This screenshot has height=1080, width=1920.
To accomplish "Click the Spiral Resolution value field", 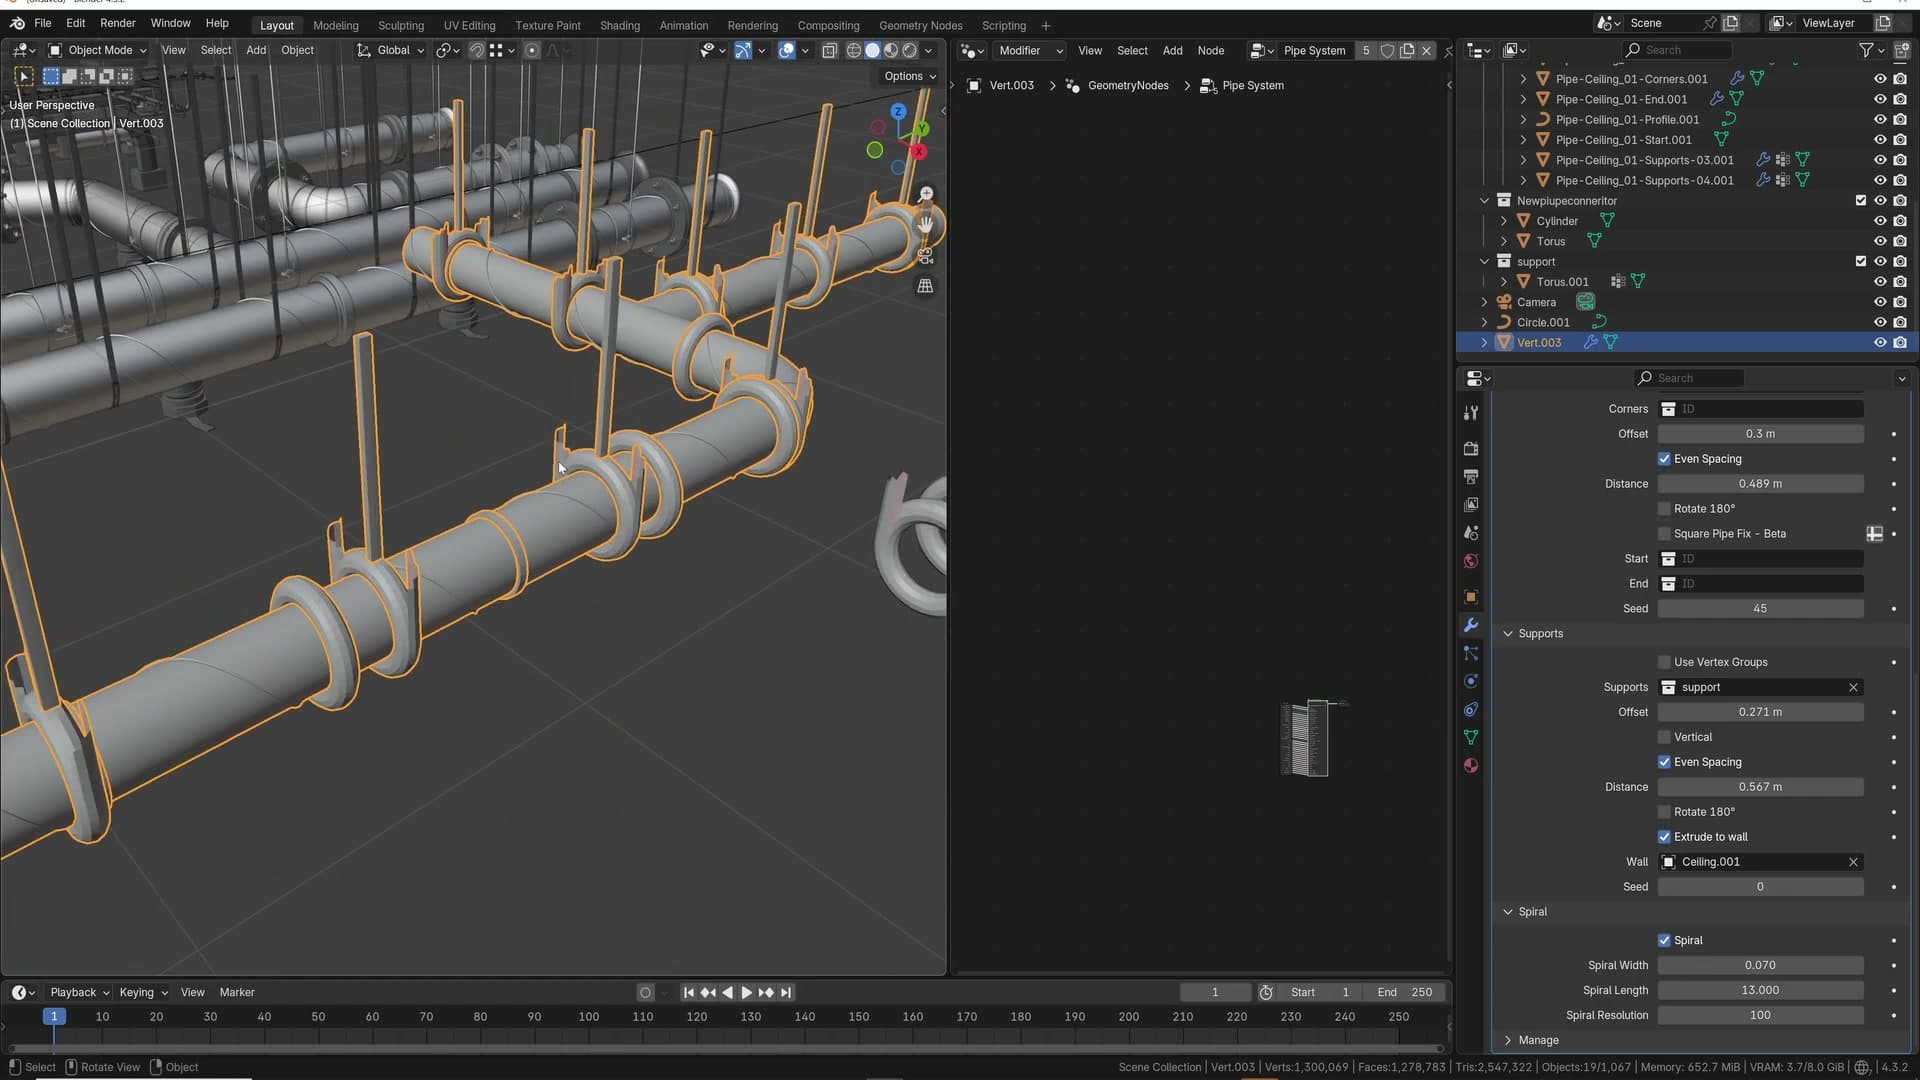I will click(x=1760, y=1015).
